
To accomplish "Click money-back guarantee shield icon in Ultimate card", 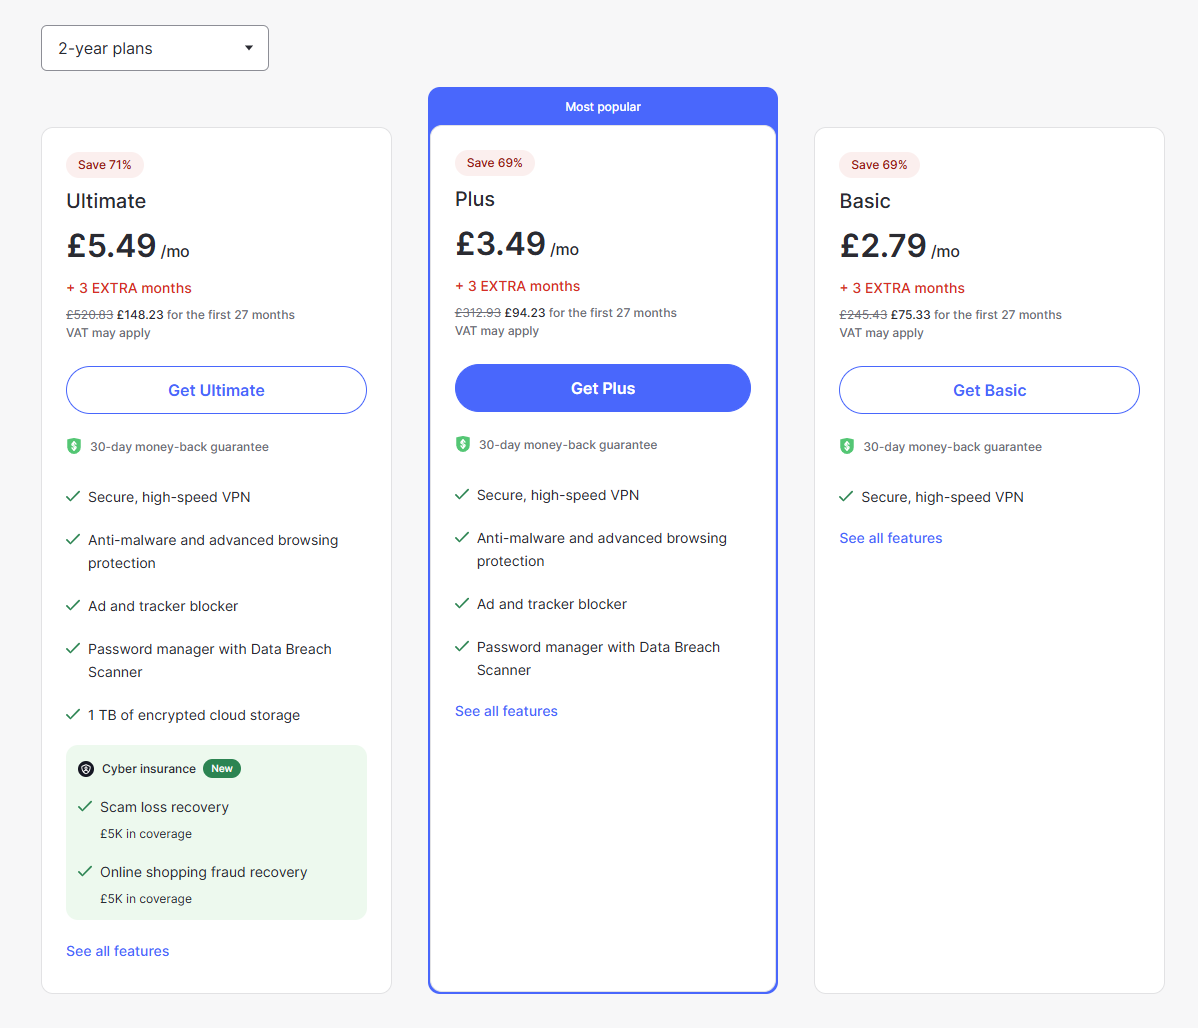I will (x=74, y=446).
